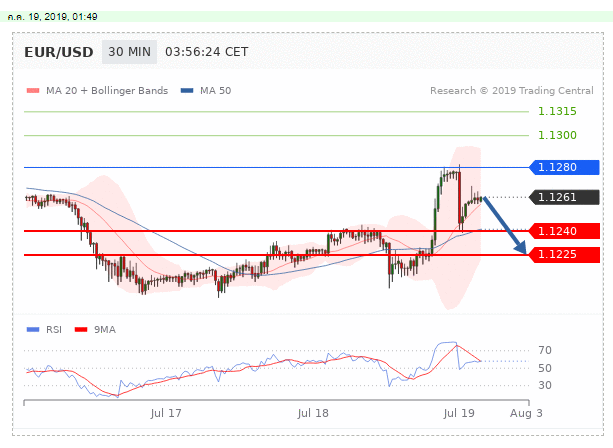This screenshot has width=613, height=448.
Task: Click the RSI 70 axis value
Action: [545, 350]
